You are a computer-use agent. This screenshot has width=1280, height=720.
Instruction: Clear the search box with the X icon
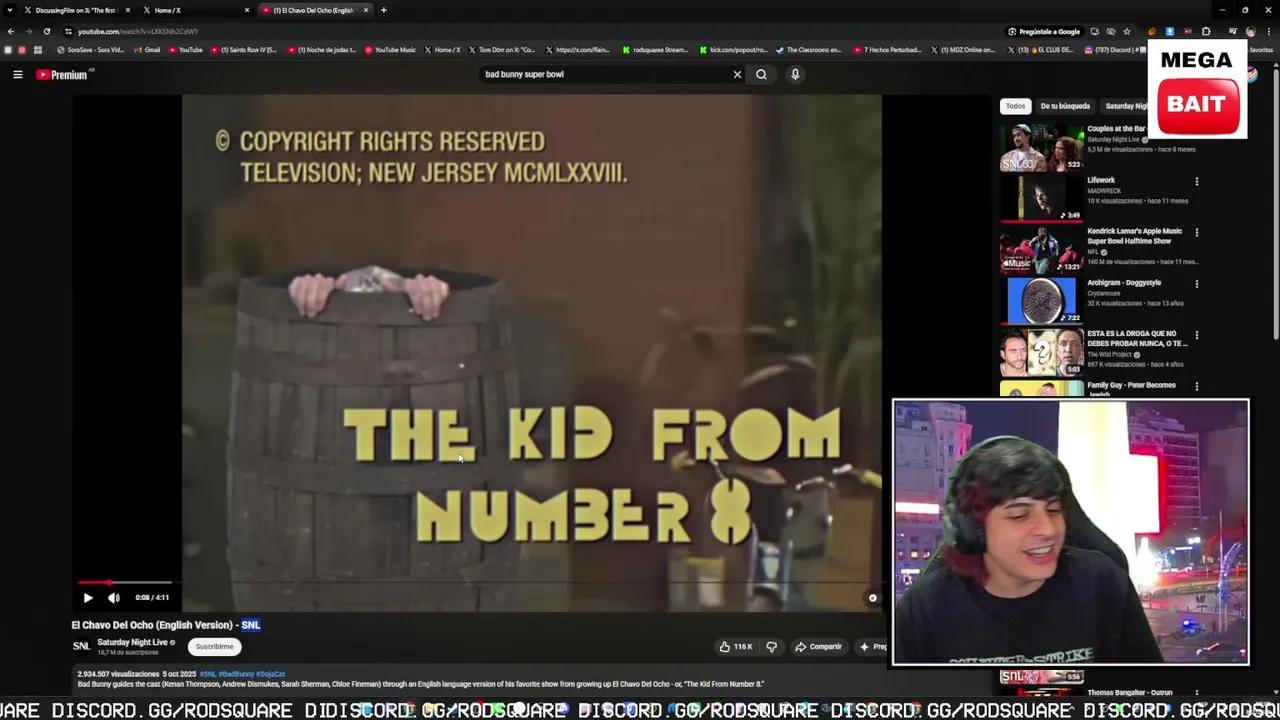tap(737, 74)
